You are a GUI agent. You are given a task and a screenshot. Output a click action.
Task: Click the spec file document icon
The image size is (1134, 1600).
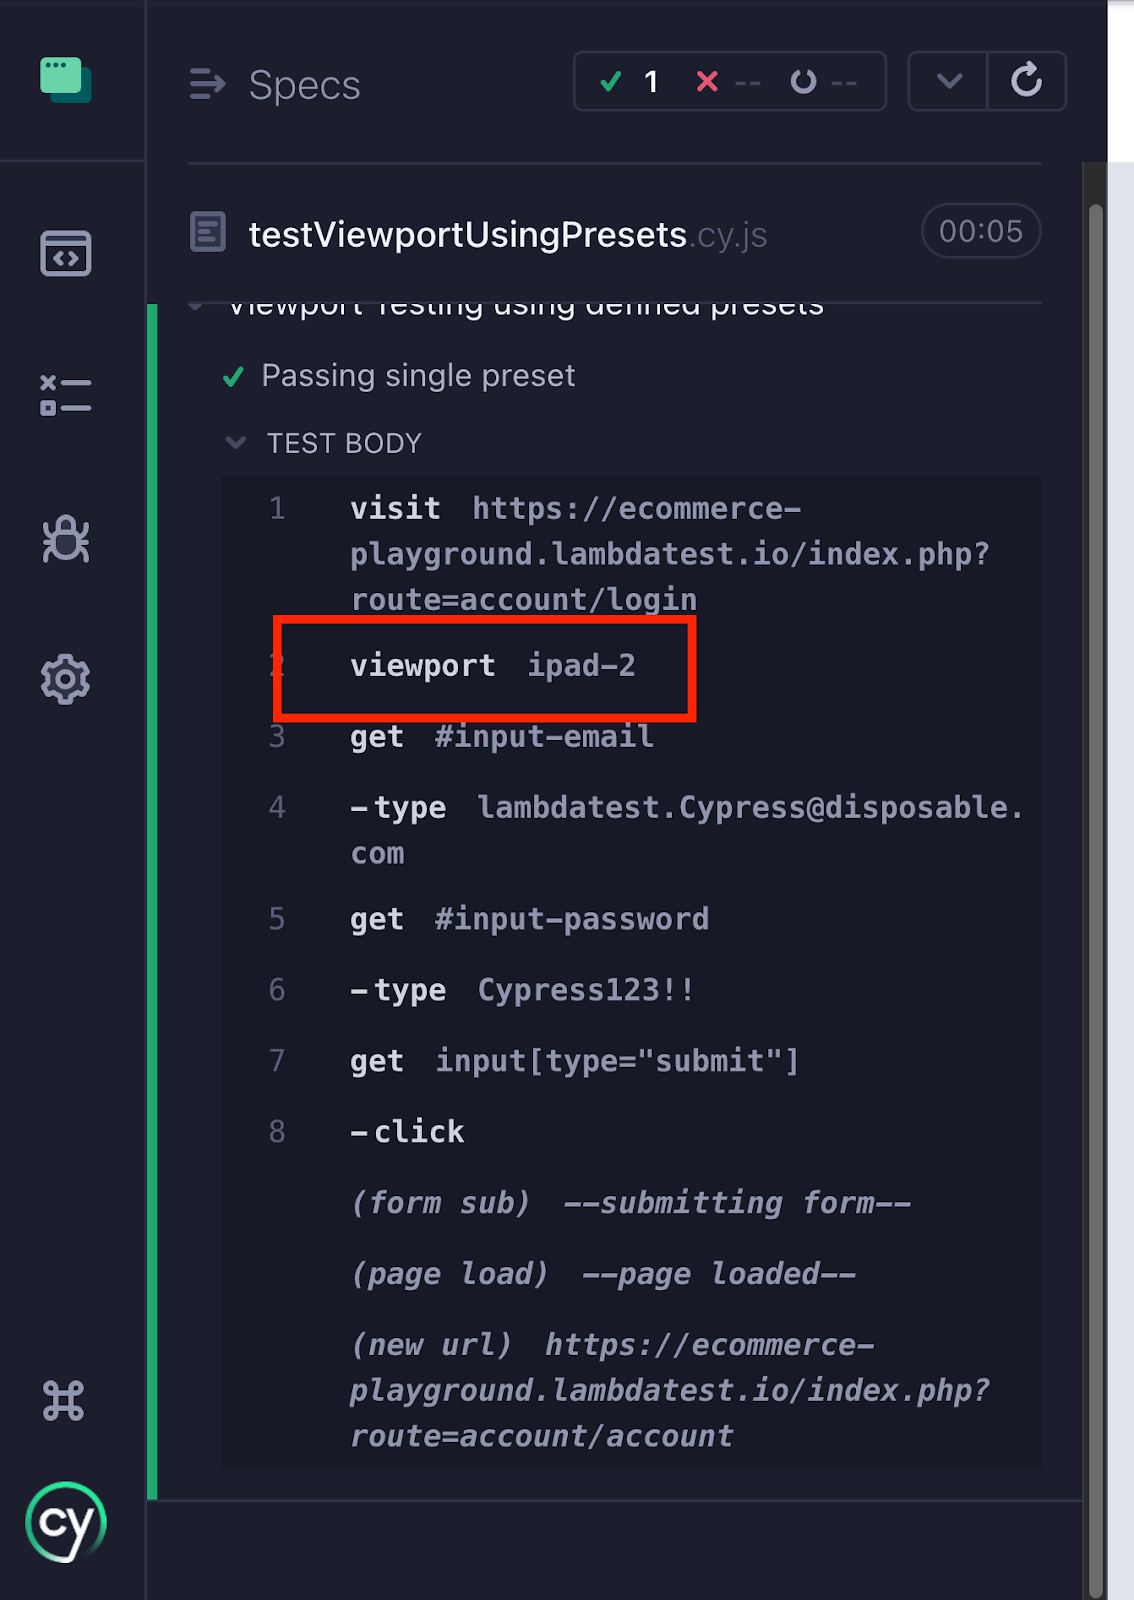click(x=208, y=232)
